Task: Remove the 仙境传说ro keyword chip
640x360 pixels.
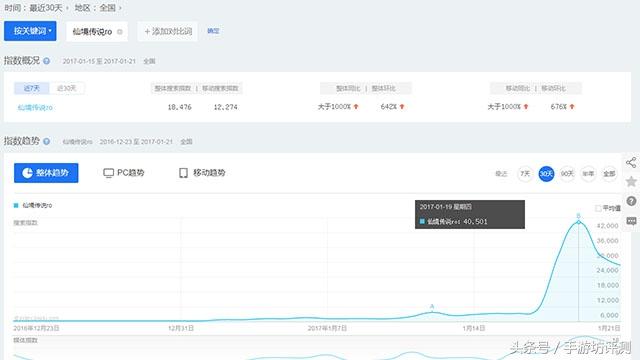Action: coord(120,31)
